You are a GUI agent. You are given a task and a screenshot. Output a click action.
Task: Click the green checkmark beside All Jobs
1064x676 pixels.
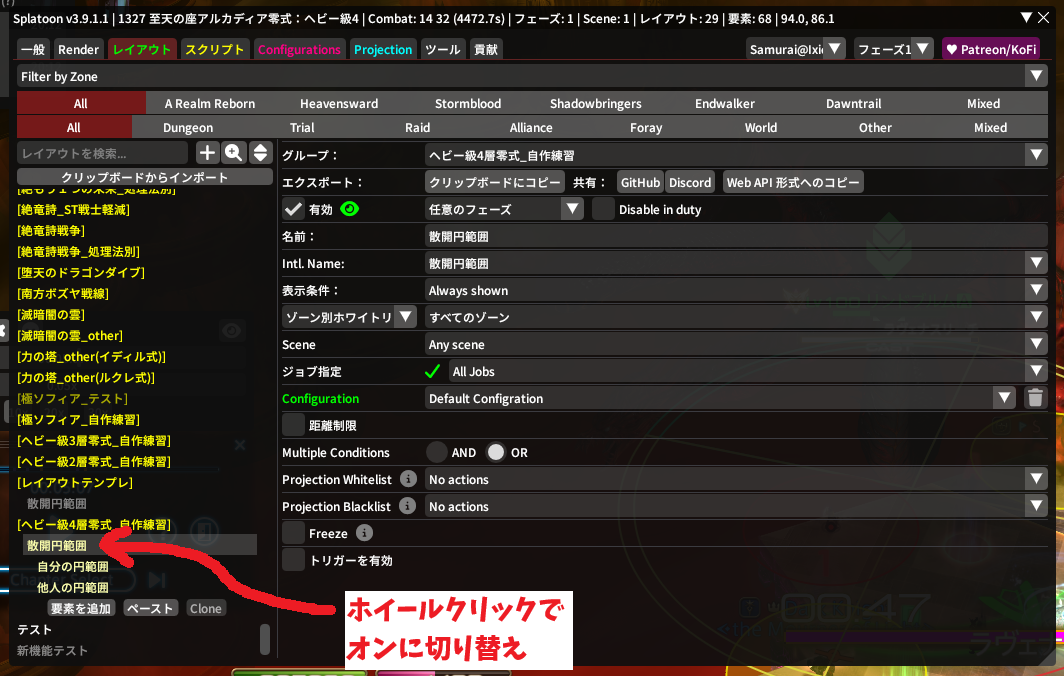tap(432, 371)
